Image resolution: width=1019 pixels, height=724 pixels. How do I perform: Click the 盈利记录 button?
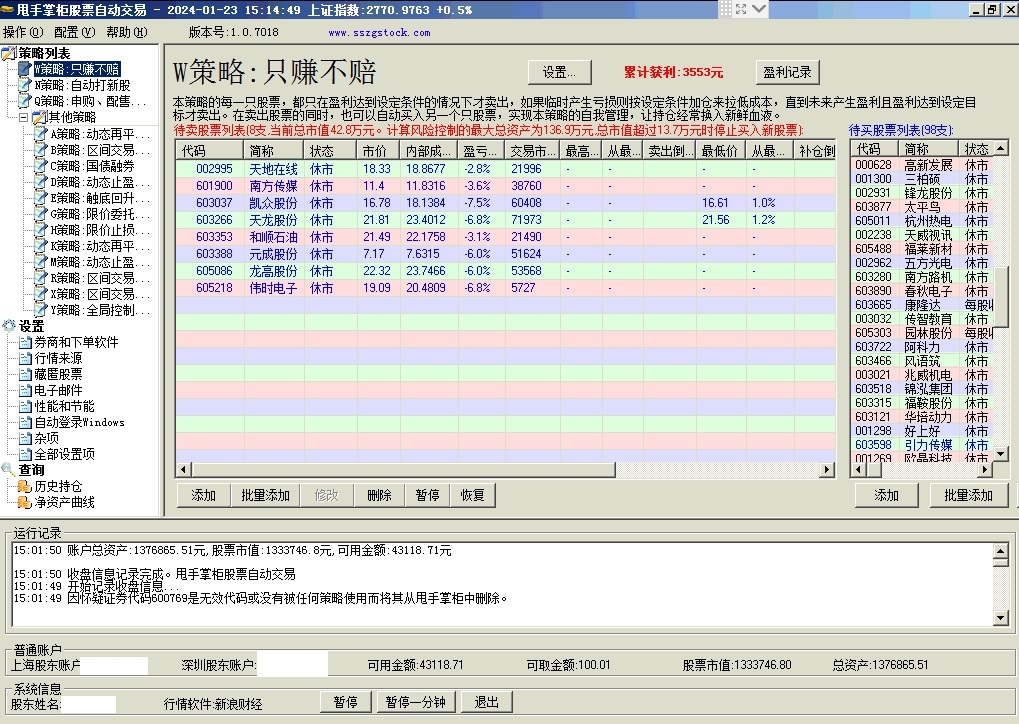pyautogui.click(x=786, y=73)
